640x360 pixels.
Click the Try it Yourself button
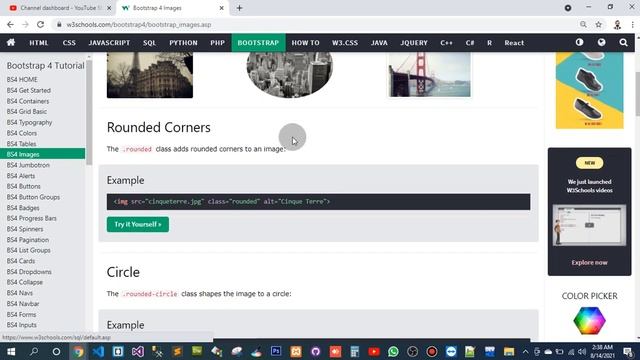(x=138, y=224)
